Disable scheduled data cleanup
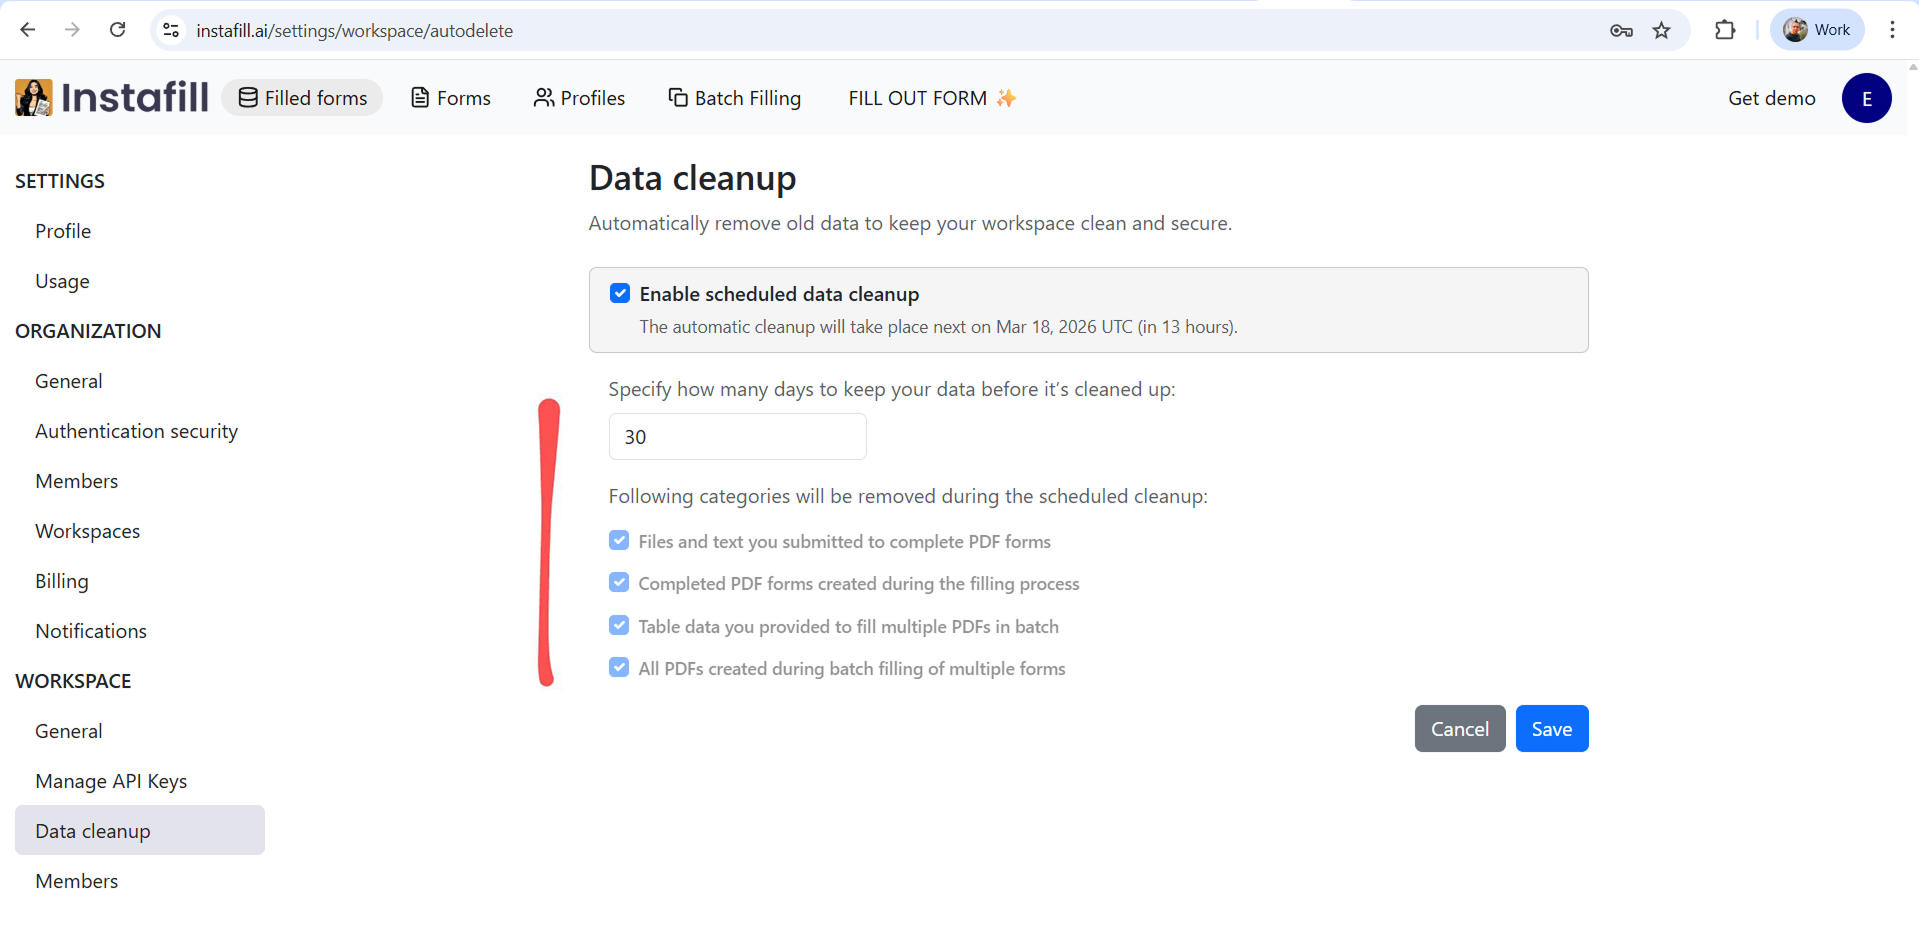The width and height of the screenshot is (1919, 928). (620, 293)
